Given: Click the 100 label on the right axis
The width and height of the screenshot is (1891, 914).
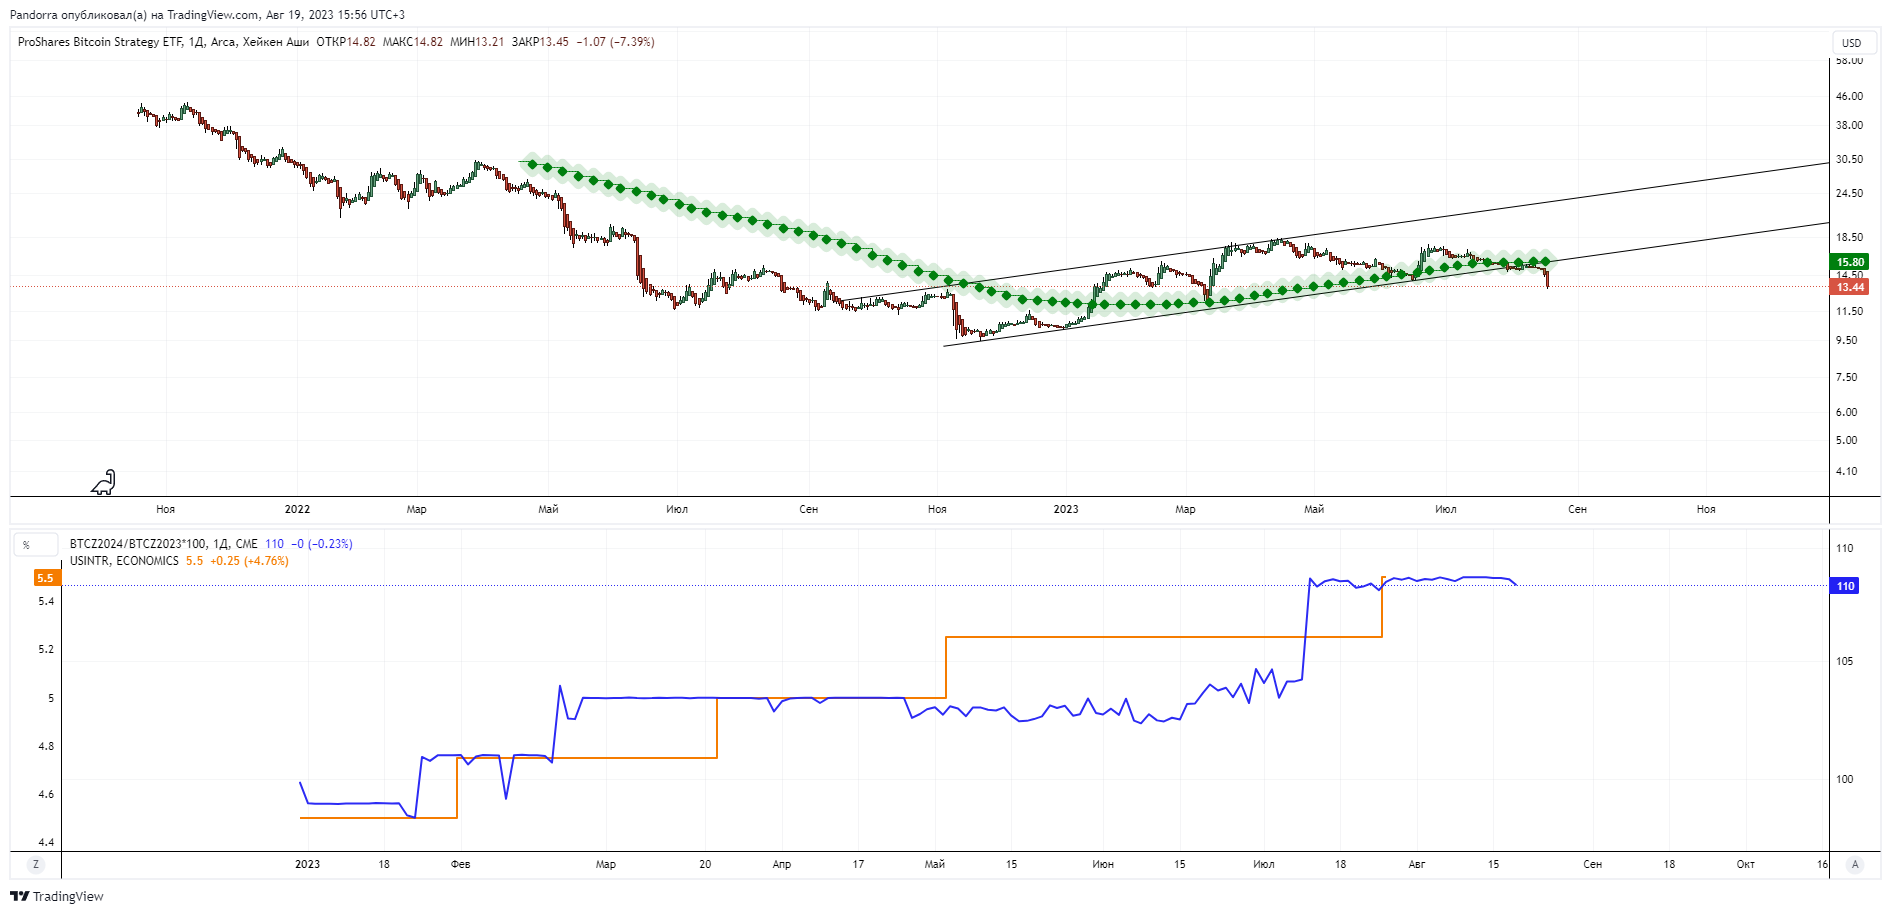Looking at the screenshot, I should [x=1844, y=780].
